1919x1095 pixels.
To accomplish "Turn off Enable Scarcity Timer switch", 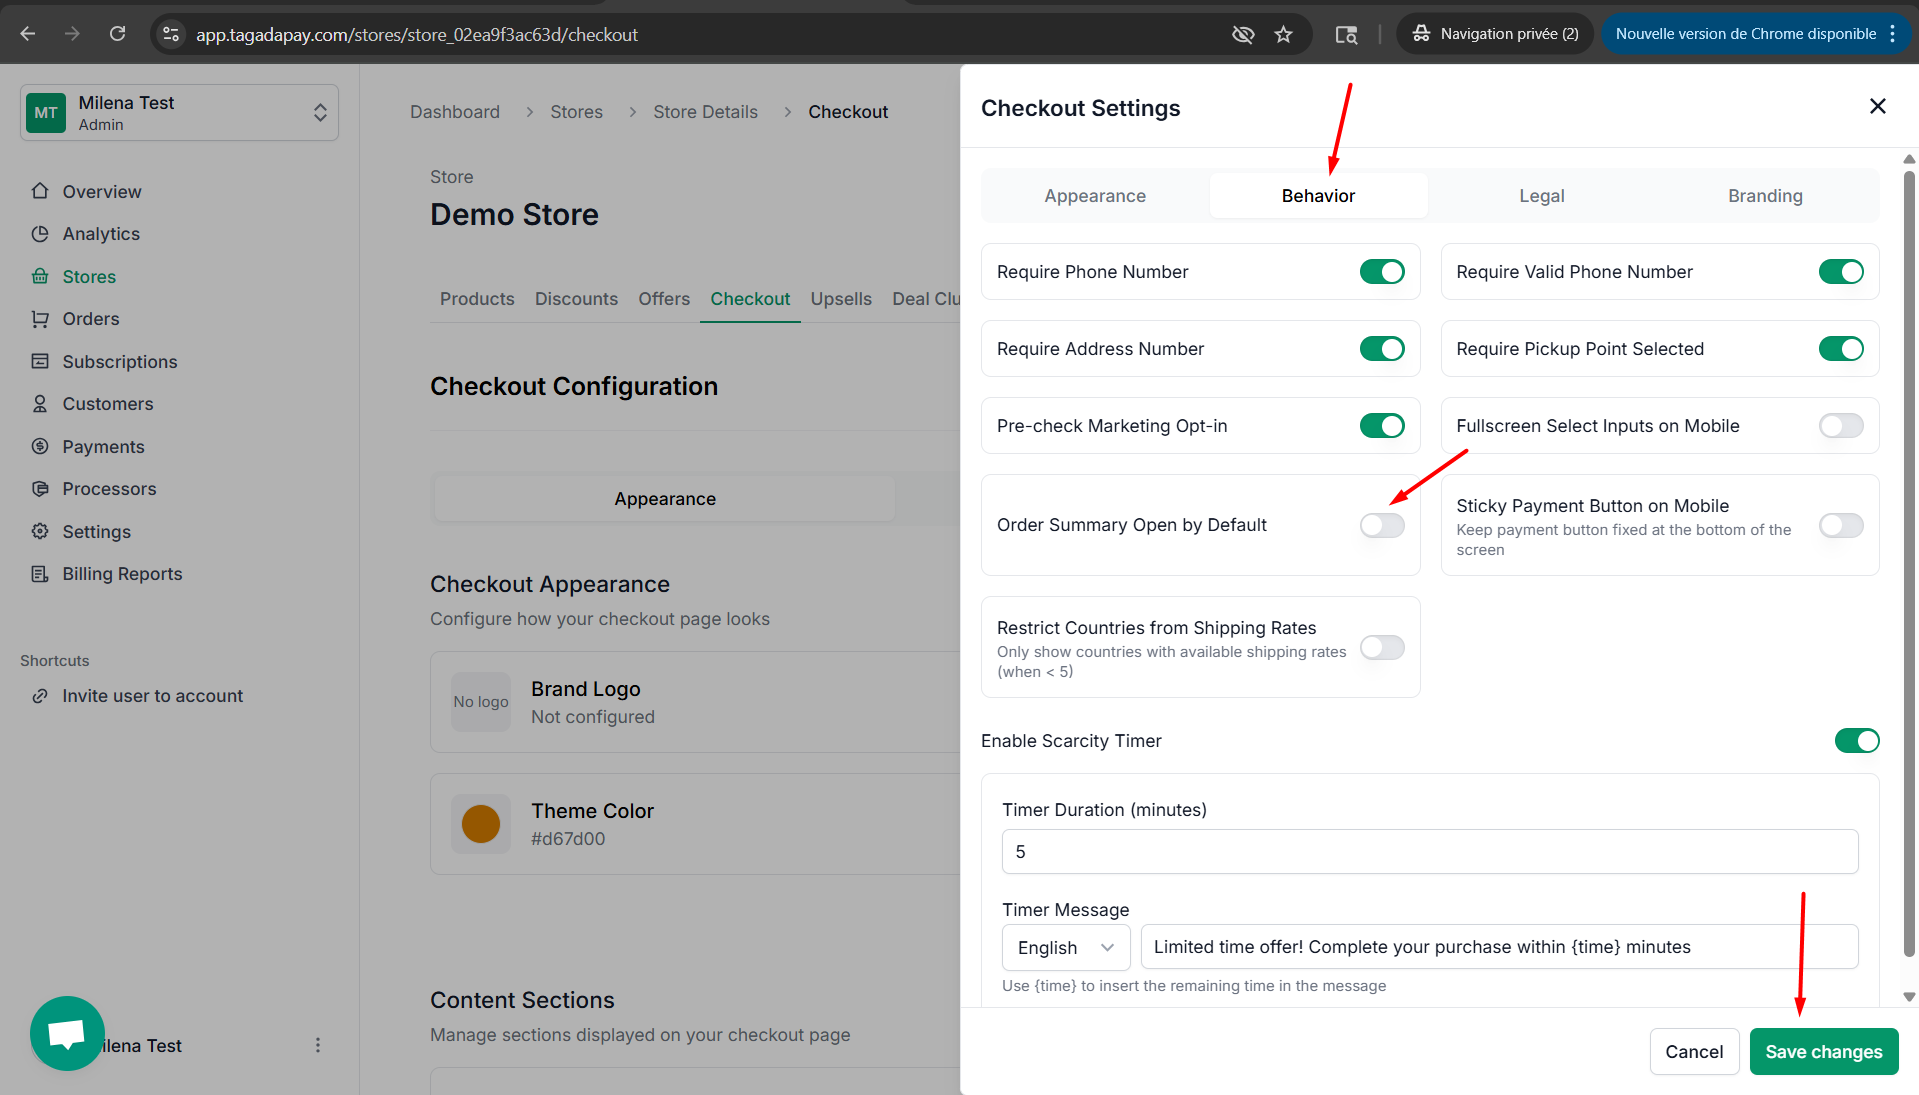I will (x=1856, y=741).
